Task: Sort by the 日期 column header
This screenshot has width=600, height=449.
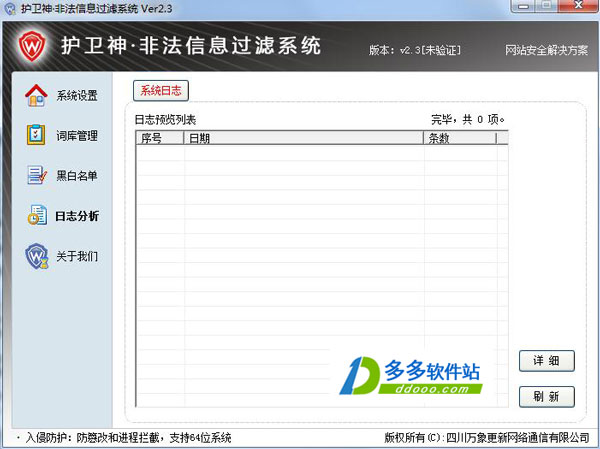Action: pyautogui.click(x=304, y=138)
